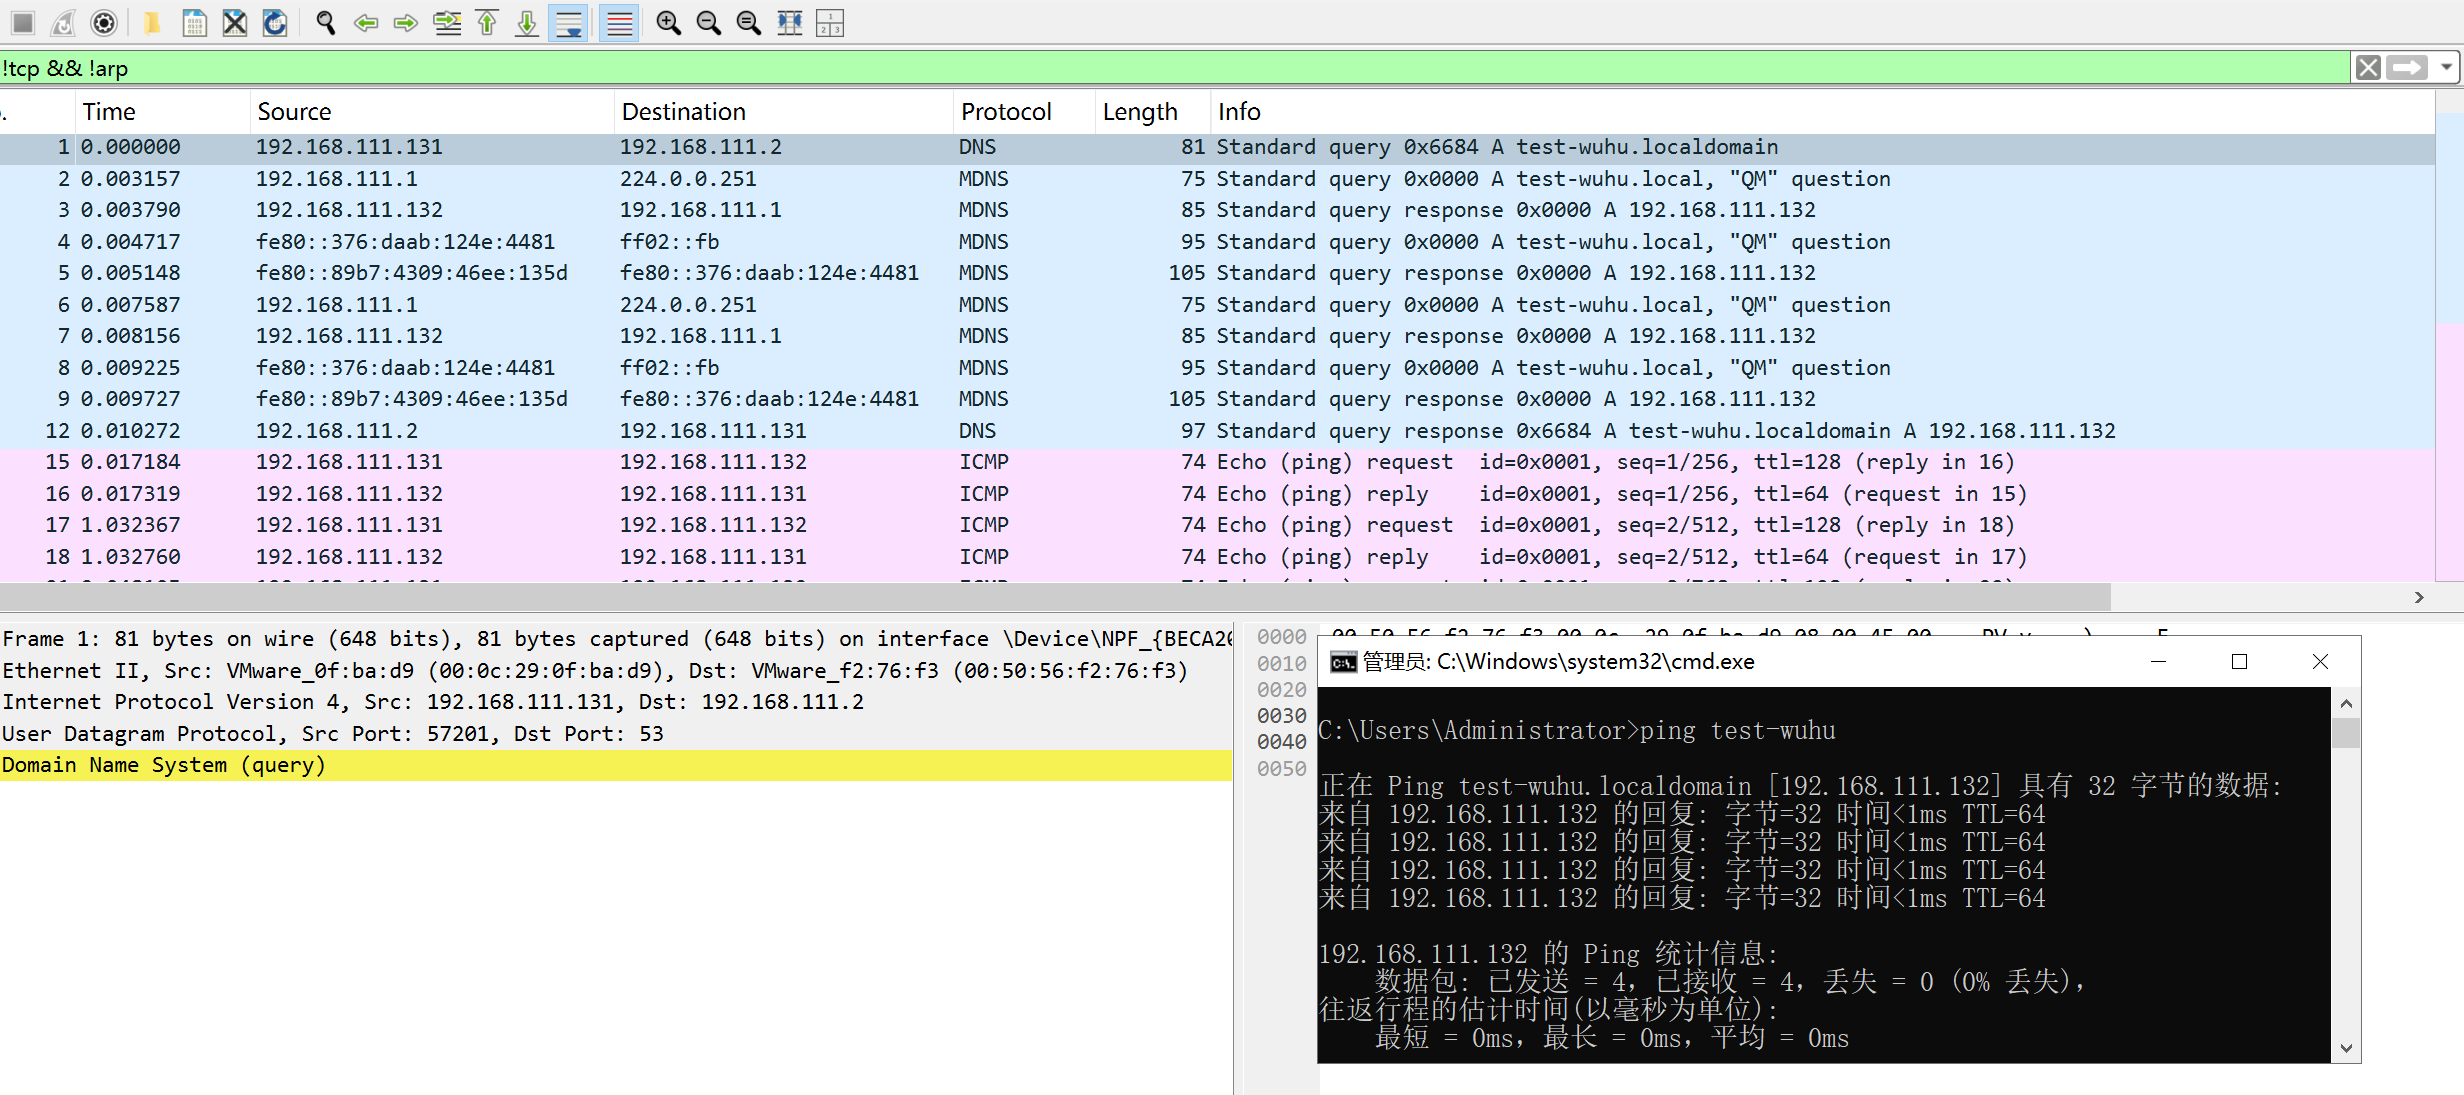2464x1095 pixels.
Task: Reload the capture file icon
Action: 275,22
